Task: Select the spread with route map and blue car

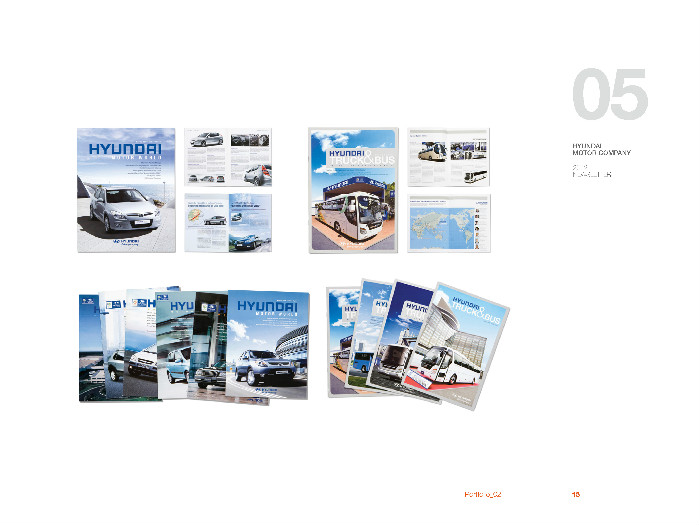Action: [228, 223]
